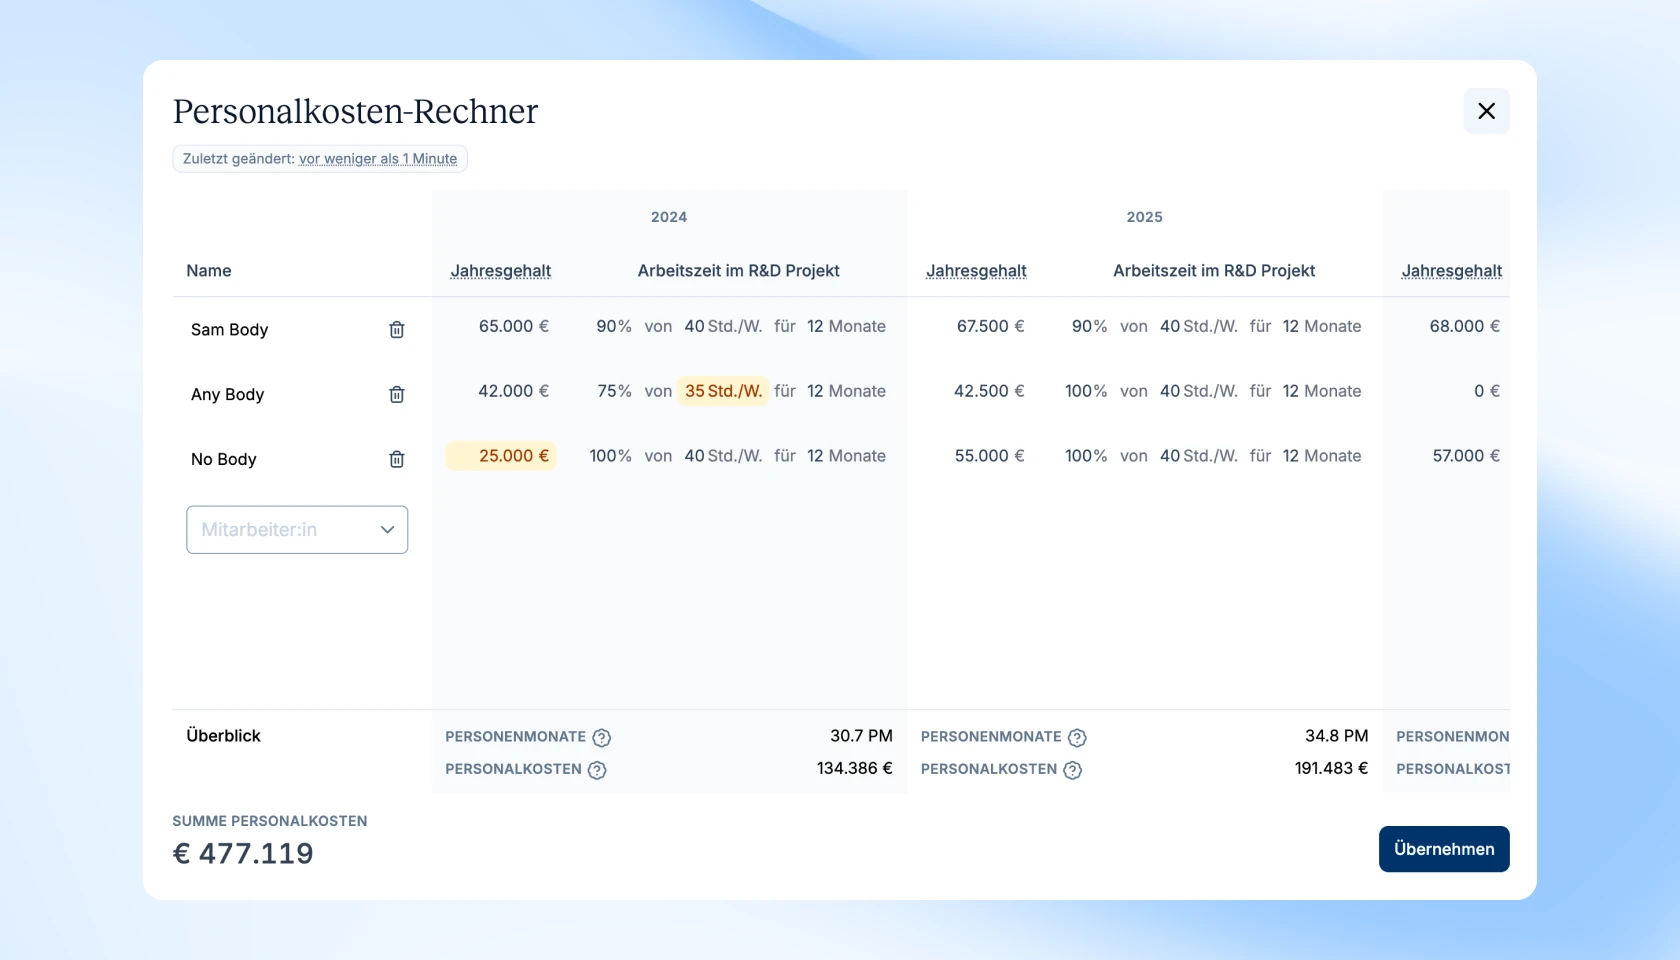
Task: Delete the Sam Body row
Action: pos(396,330)
